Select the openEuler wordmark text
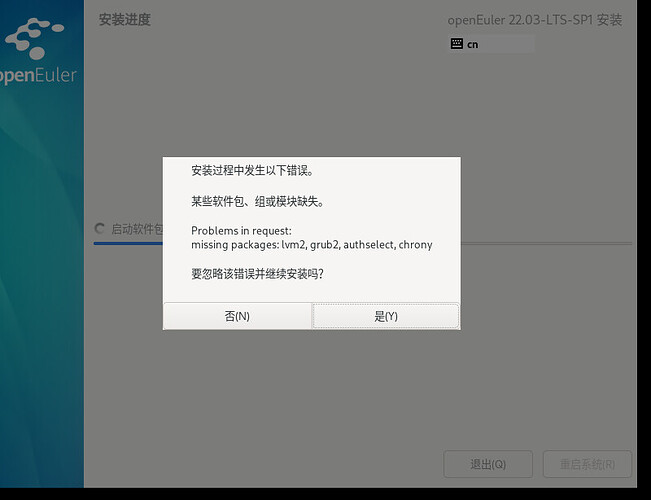Image resolution: width=651 pixels, height=500 pixels. pos(38,76)
